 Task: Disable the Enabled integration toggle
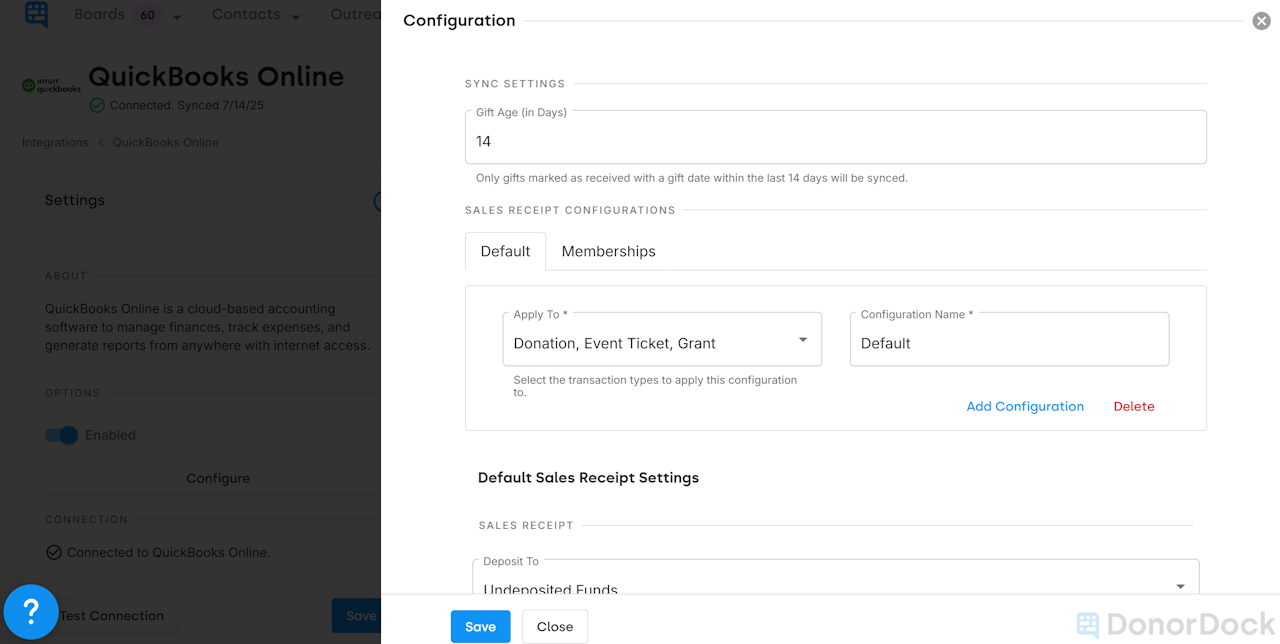(x=61, y=435)
